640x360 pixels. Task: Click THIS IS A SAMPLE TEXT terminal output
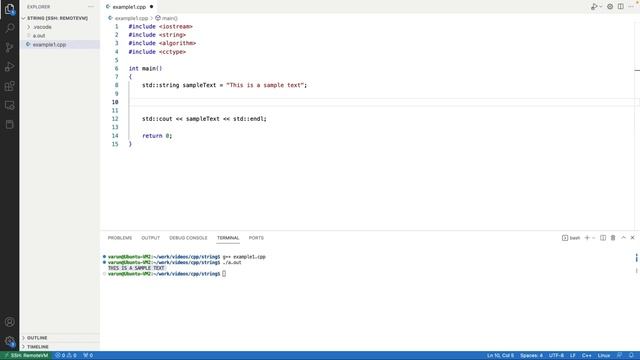[136, 268]
